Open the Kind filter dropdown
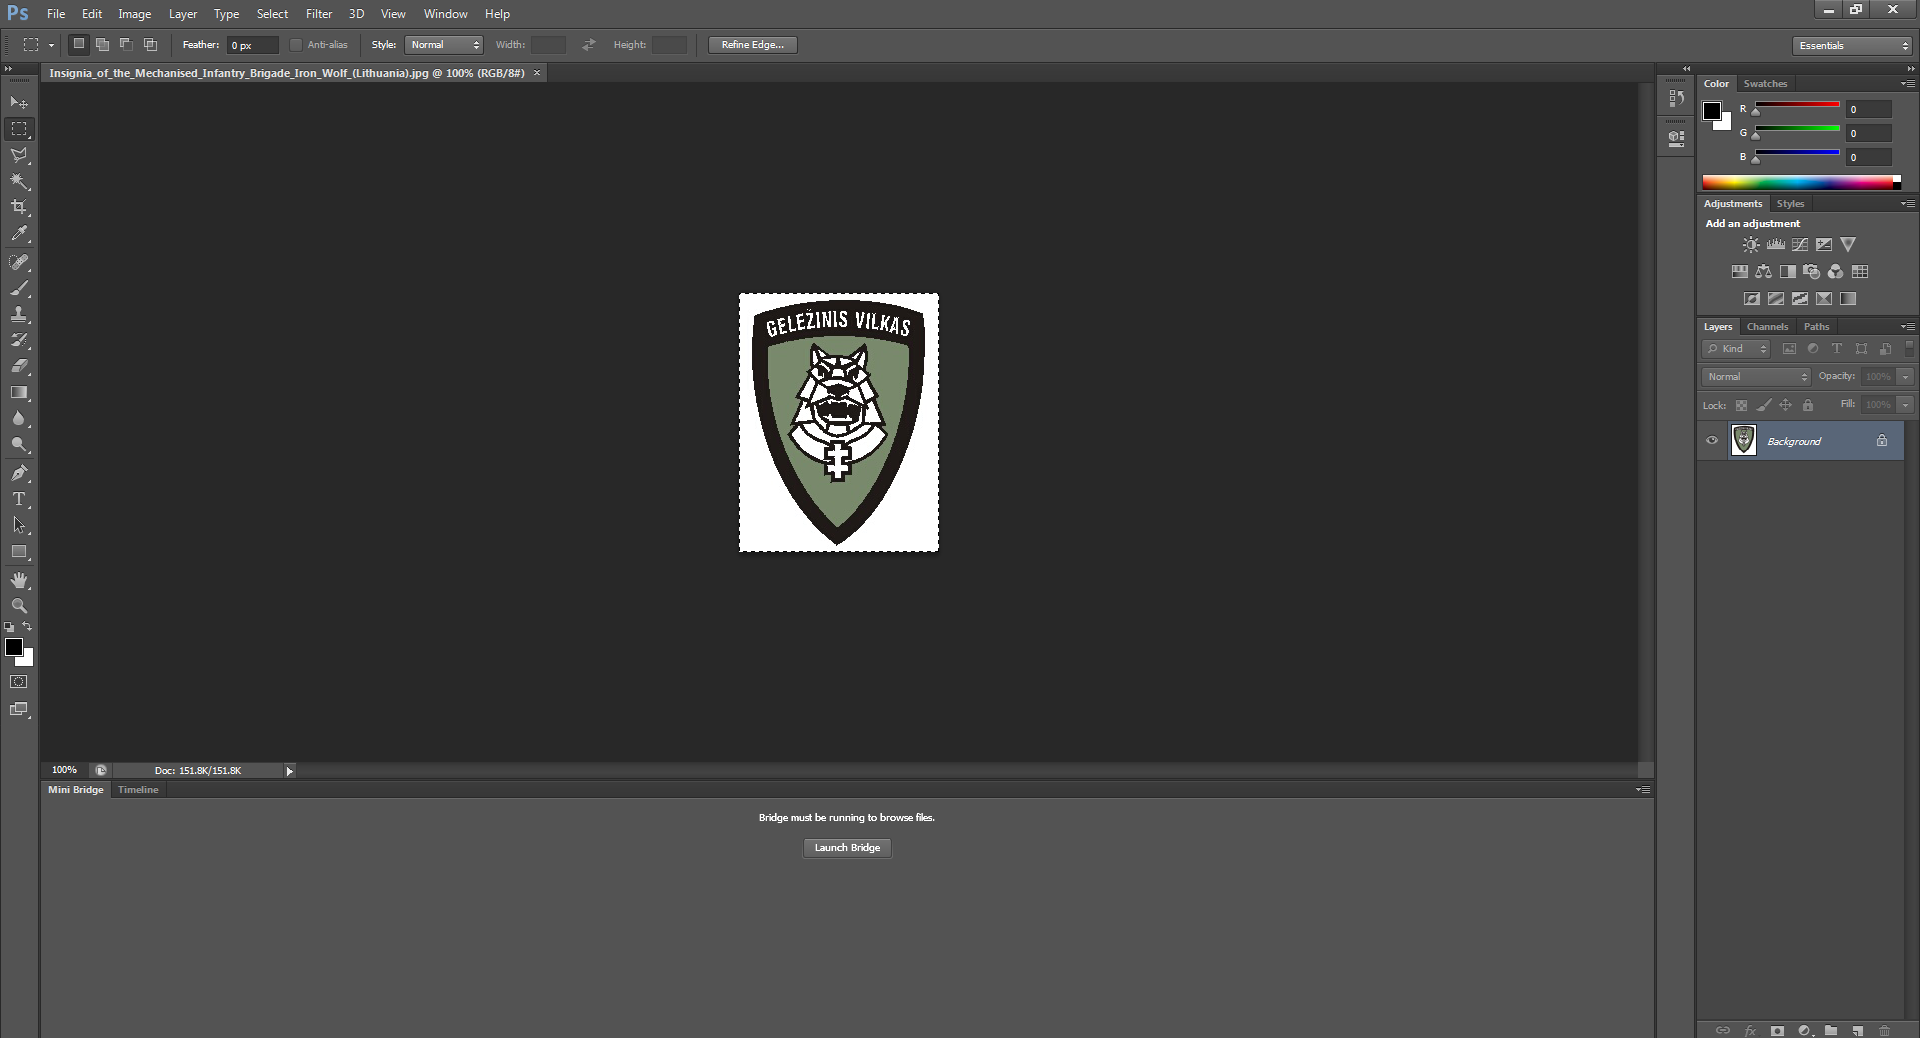1920x1038 pixels. tap(1737, 349)
